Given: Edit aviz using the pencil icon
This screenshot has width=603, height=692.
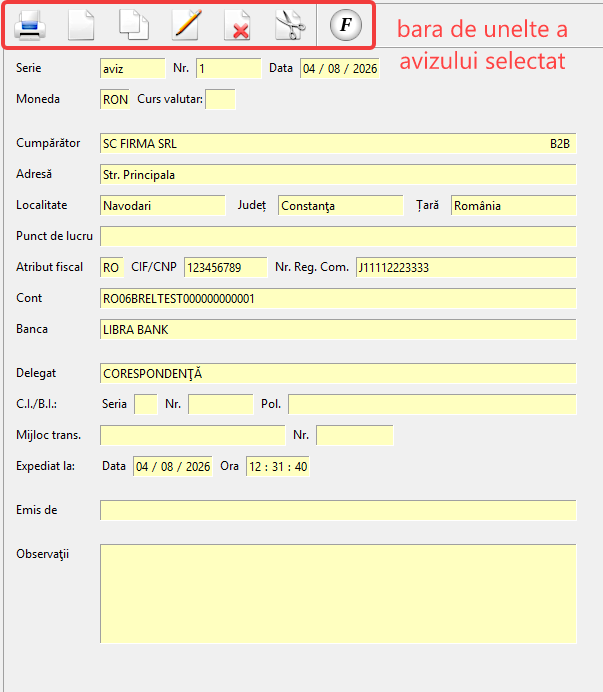Looking at the screenshot, I should coord(186,25).
